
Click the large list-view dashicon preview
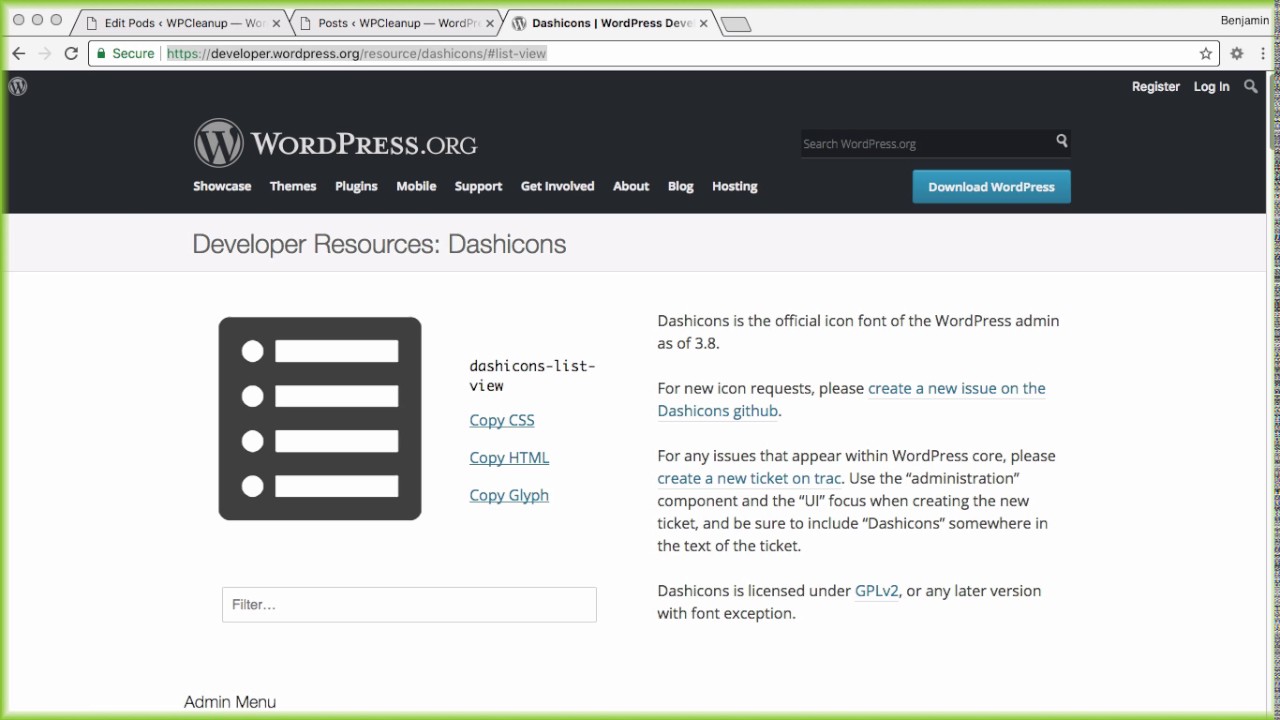click(320, 418)
